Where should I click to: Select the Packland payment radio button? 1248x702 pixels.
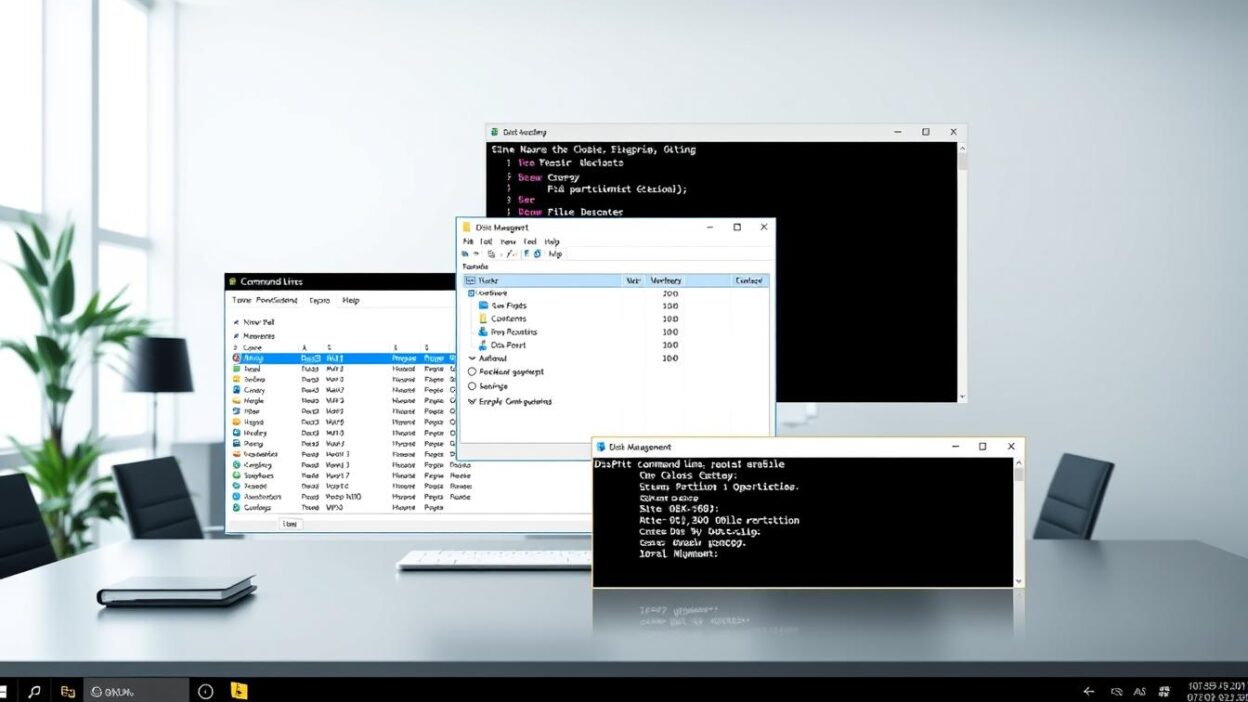(x=472, y=372)
